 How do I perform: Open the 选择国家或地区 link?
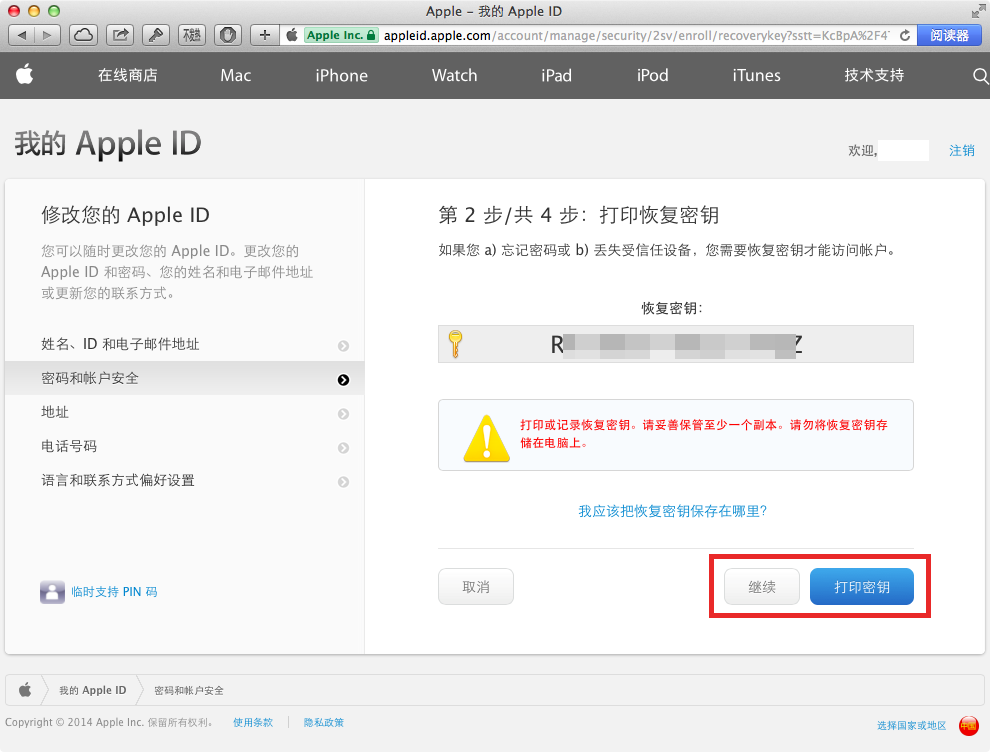point(912,725)
